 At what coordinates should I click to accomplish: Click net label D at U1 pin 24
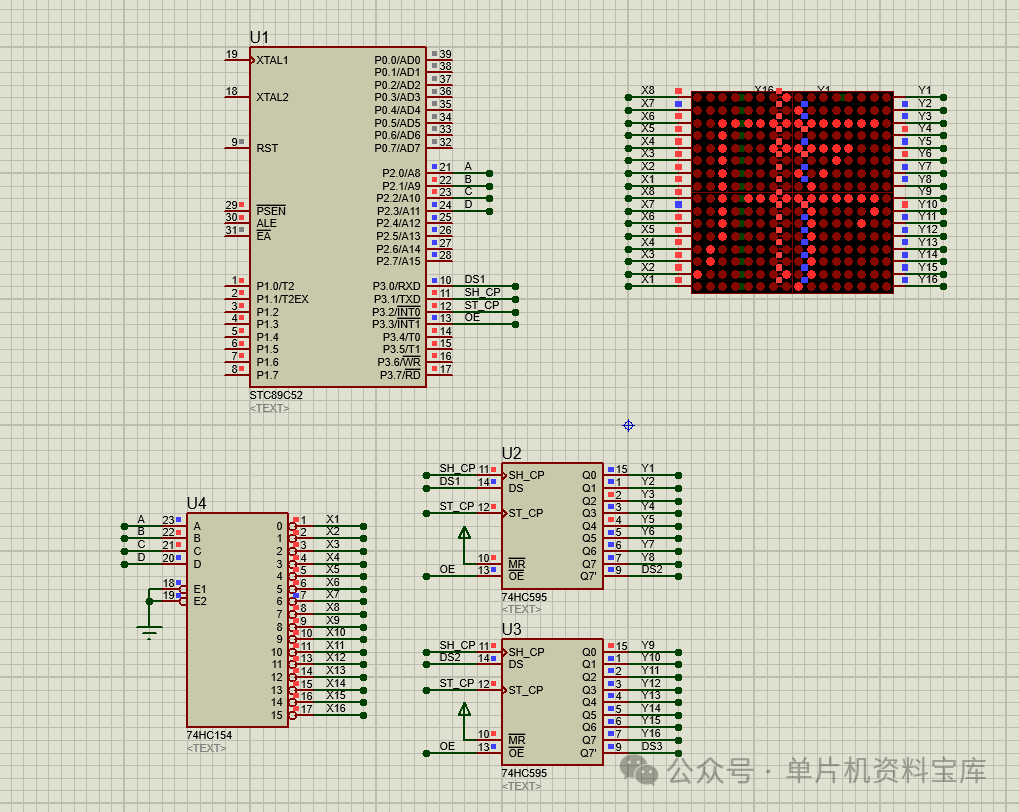coord(468,204)
